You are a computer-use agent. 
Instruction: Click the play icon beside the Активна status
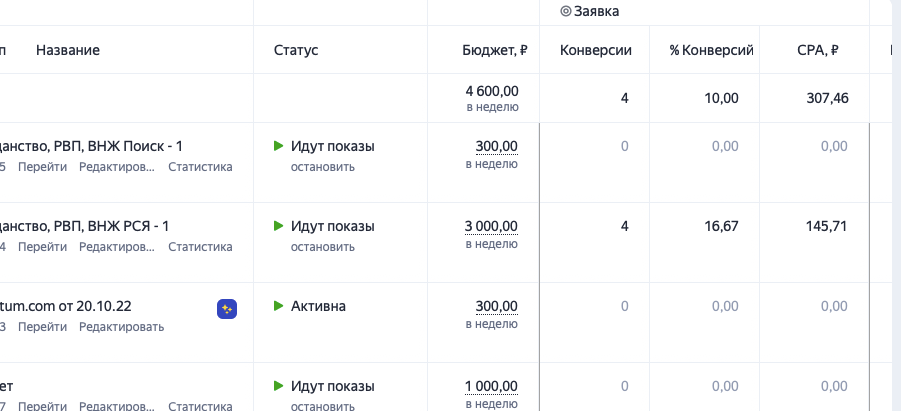pos(279,306)
